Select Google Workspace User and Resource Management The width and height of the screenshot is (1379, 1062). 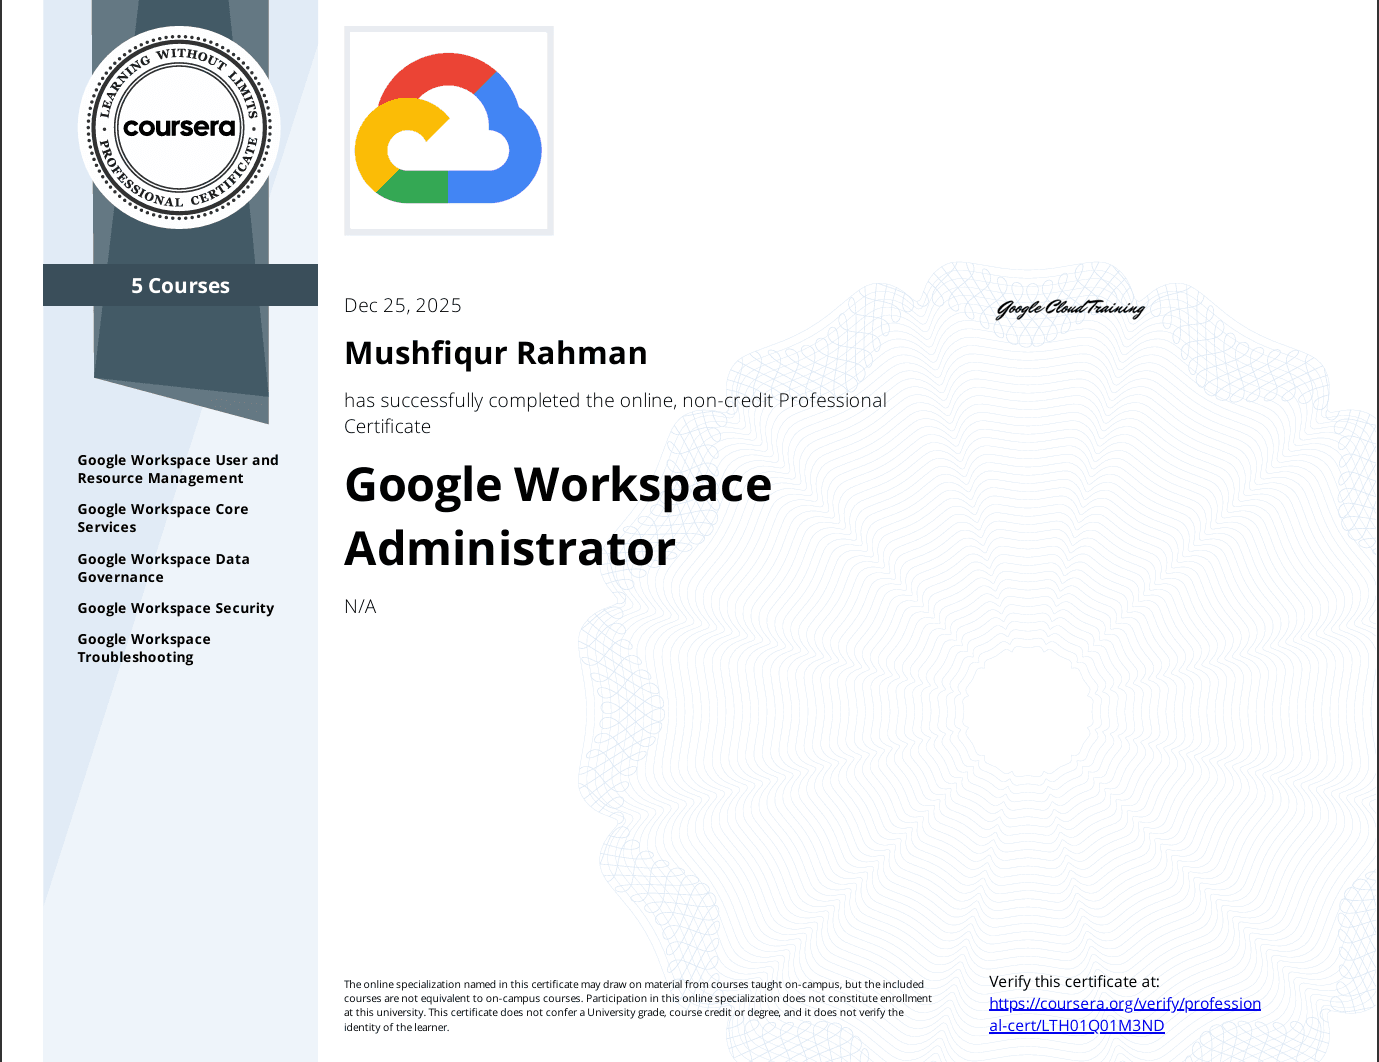[x=178, y=468]
